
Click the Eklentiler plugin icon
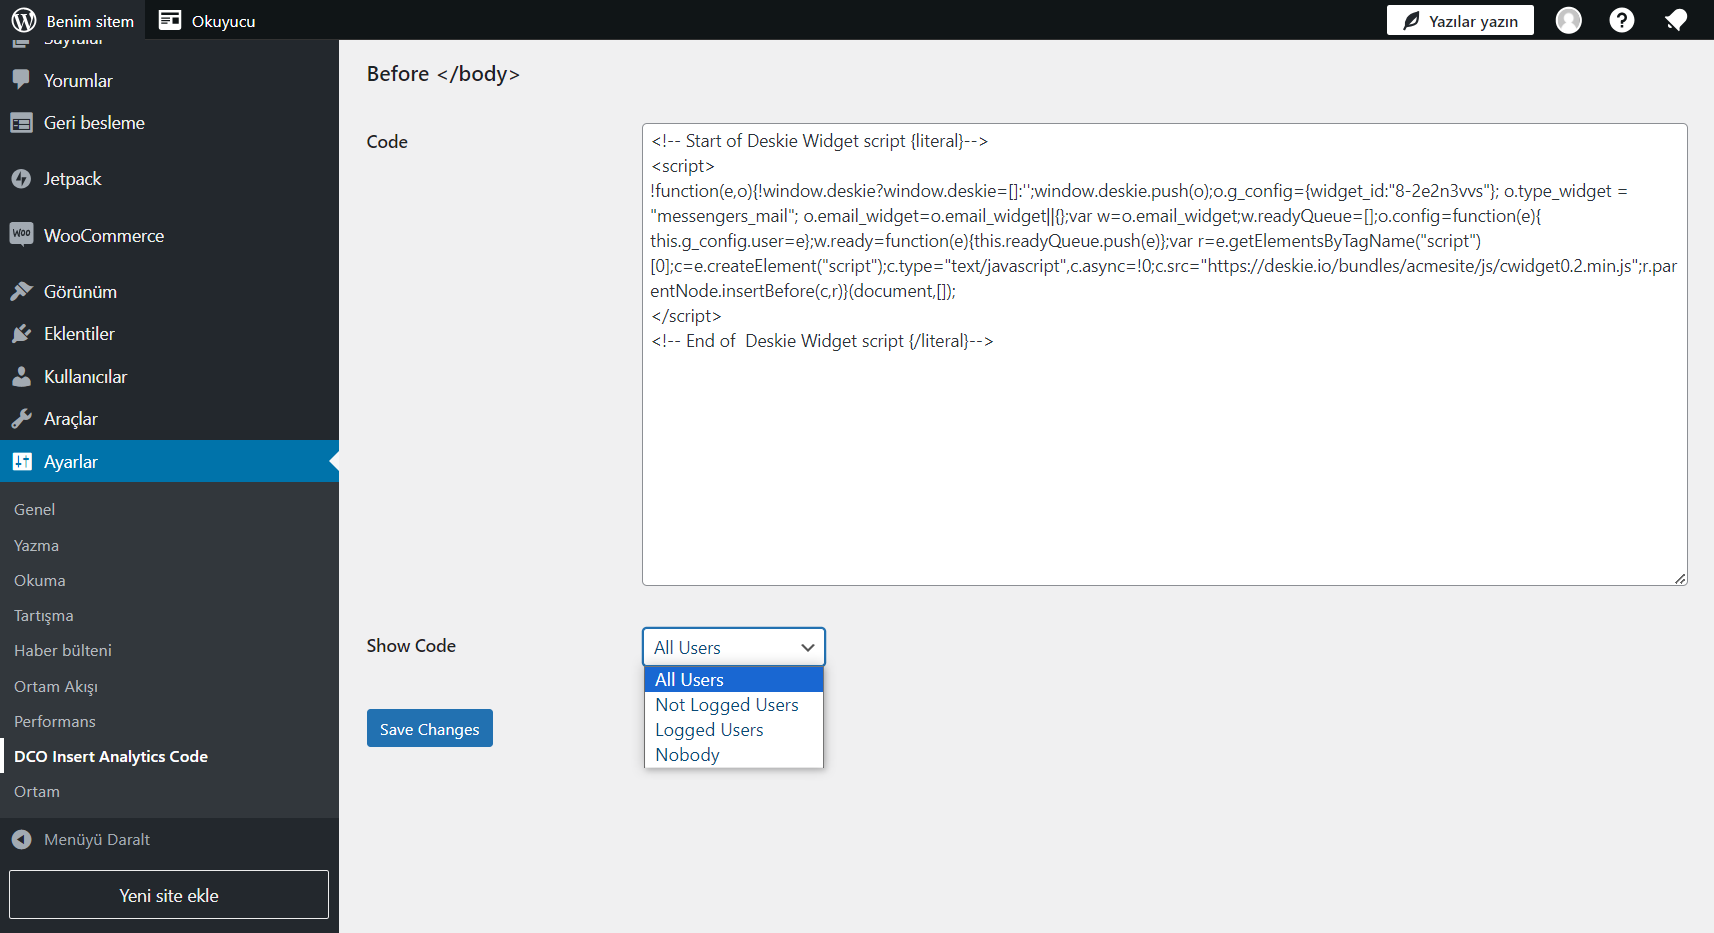click(x=21, y=334)
